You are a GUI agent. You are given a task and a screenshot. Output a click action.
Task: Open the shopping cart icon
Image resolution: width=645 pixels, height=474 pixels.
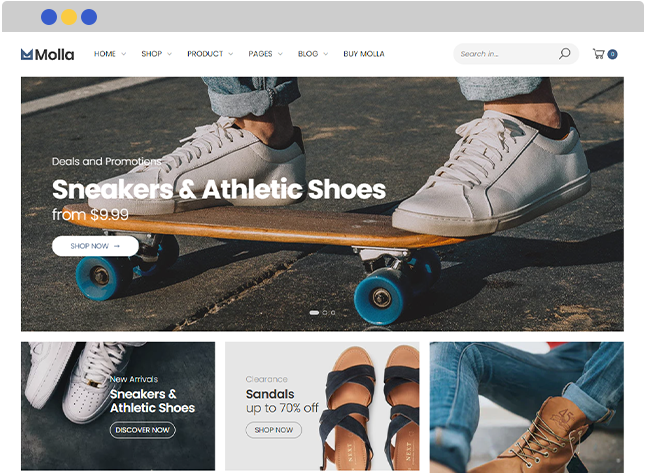click(x=599, y=53)
